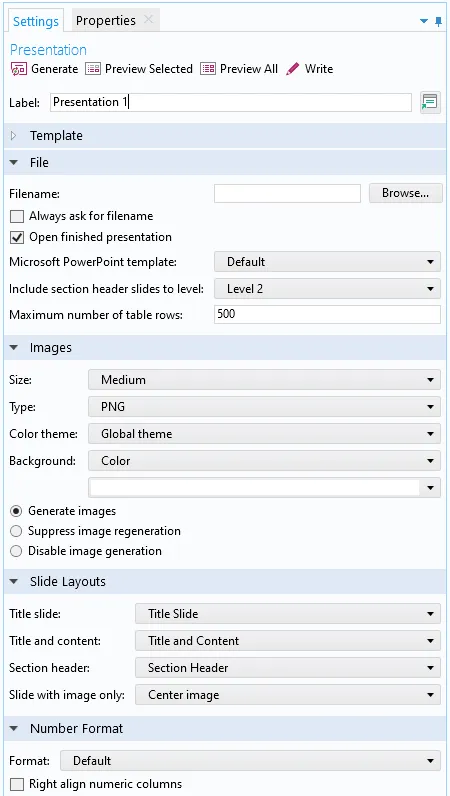Click the pin icon in the panel header
Viewport: 450px width, 796px height.
tap(439, 21)
